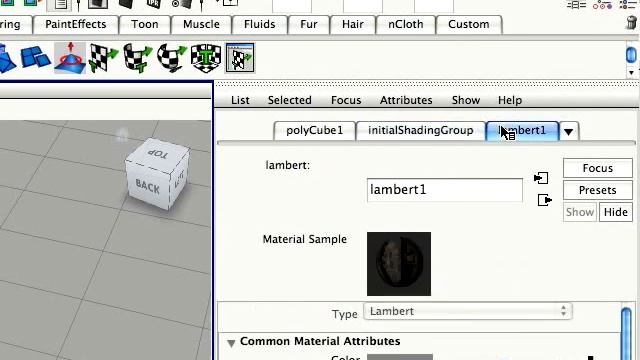
Task: Click the shelf scroll down arrow
Action: pyautogui.click(x=631, y=73)
